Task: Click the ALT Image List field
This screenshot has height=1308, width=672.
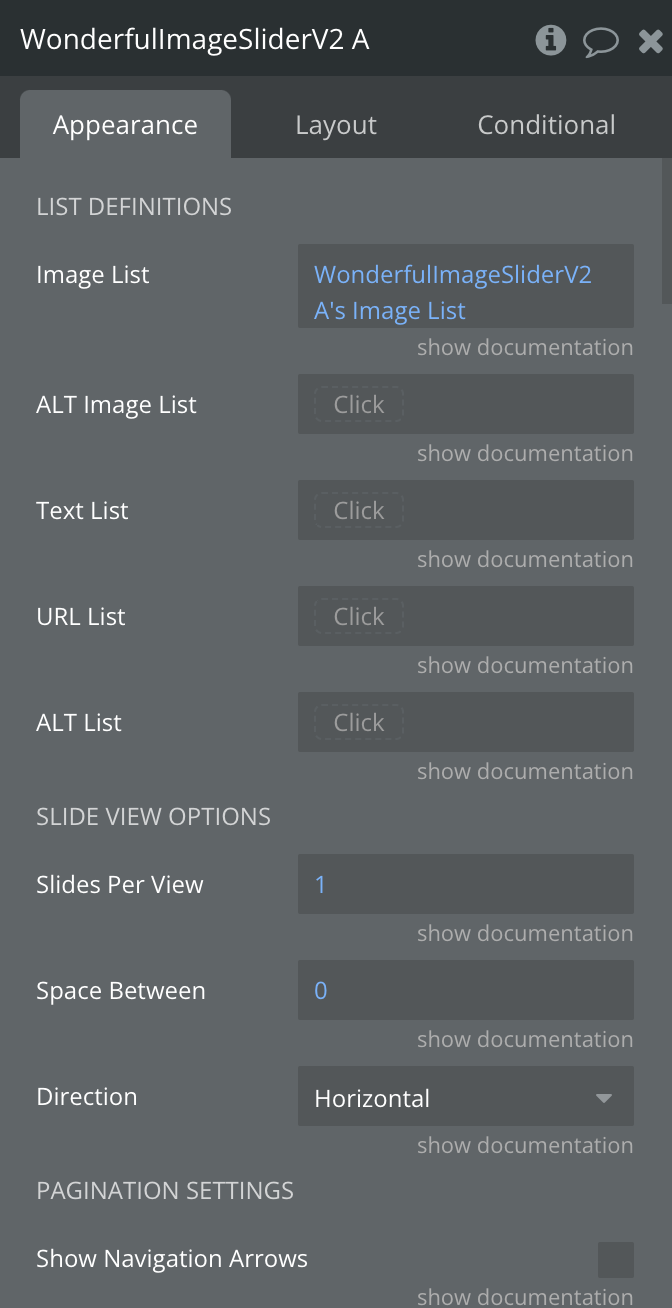Action: pos(465,404)
